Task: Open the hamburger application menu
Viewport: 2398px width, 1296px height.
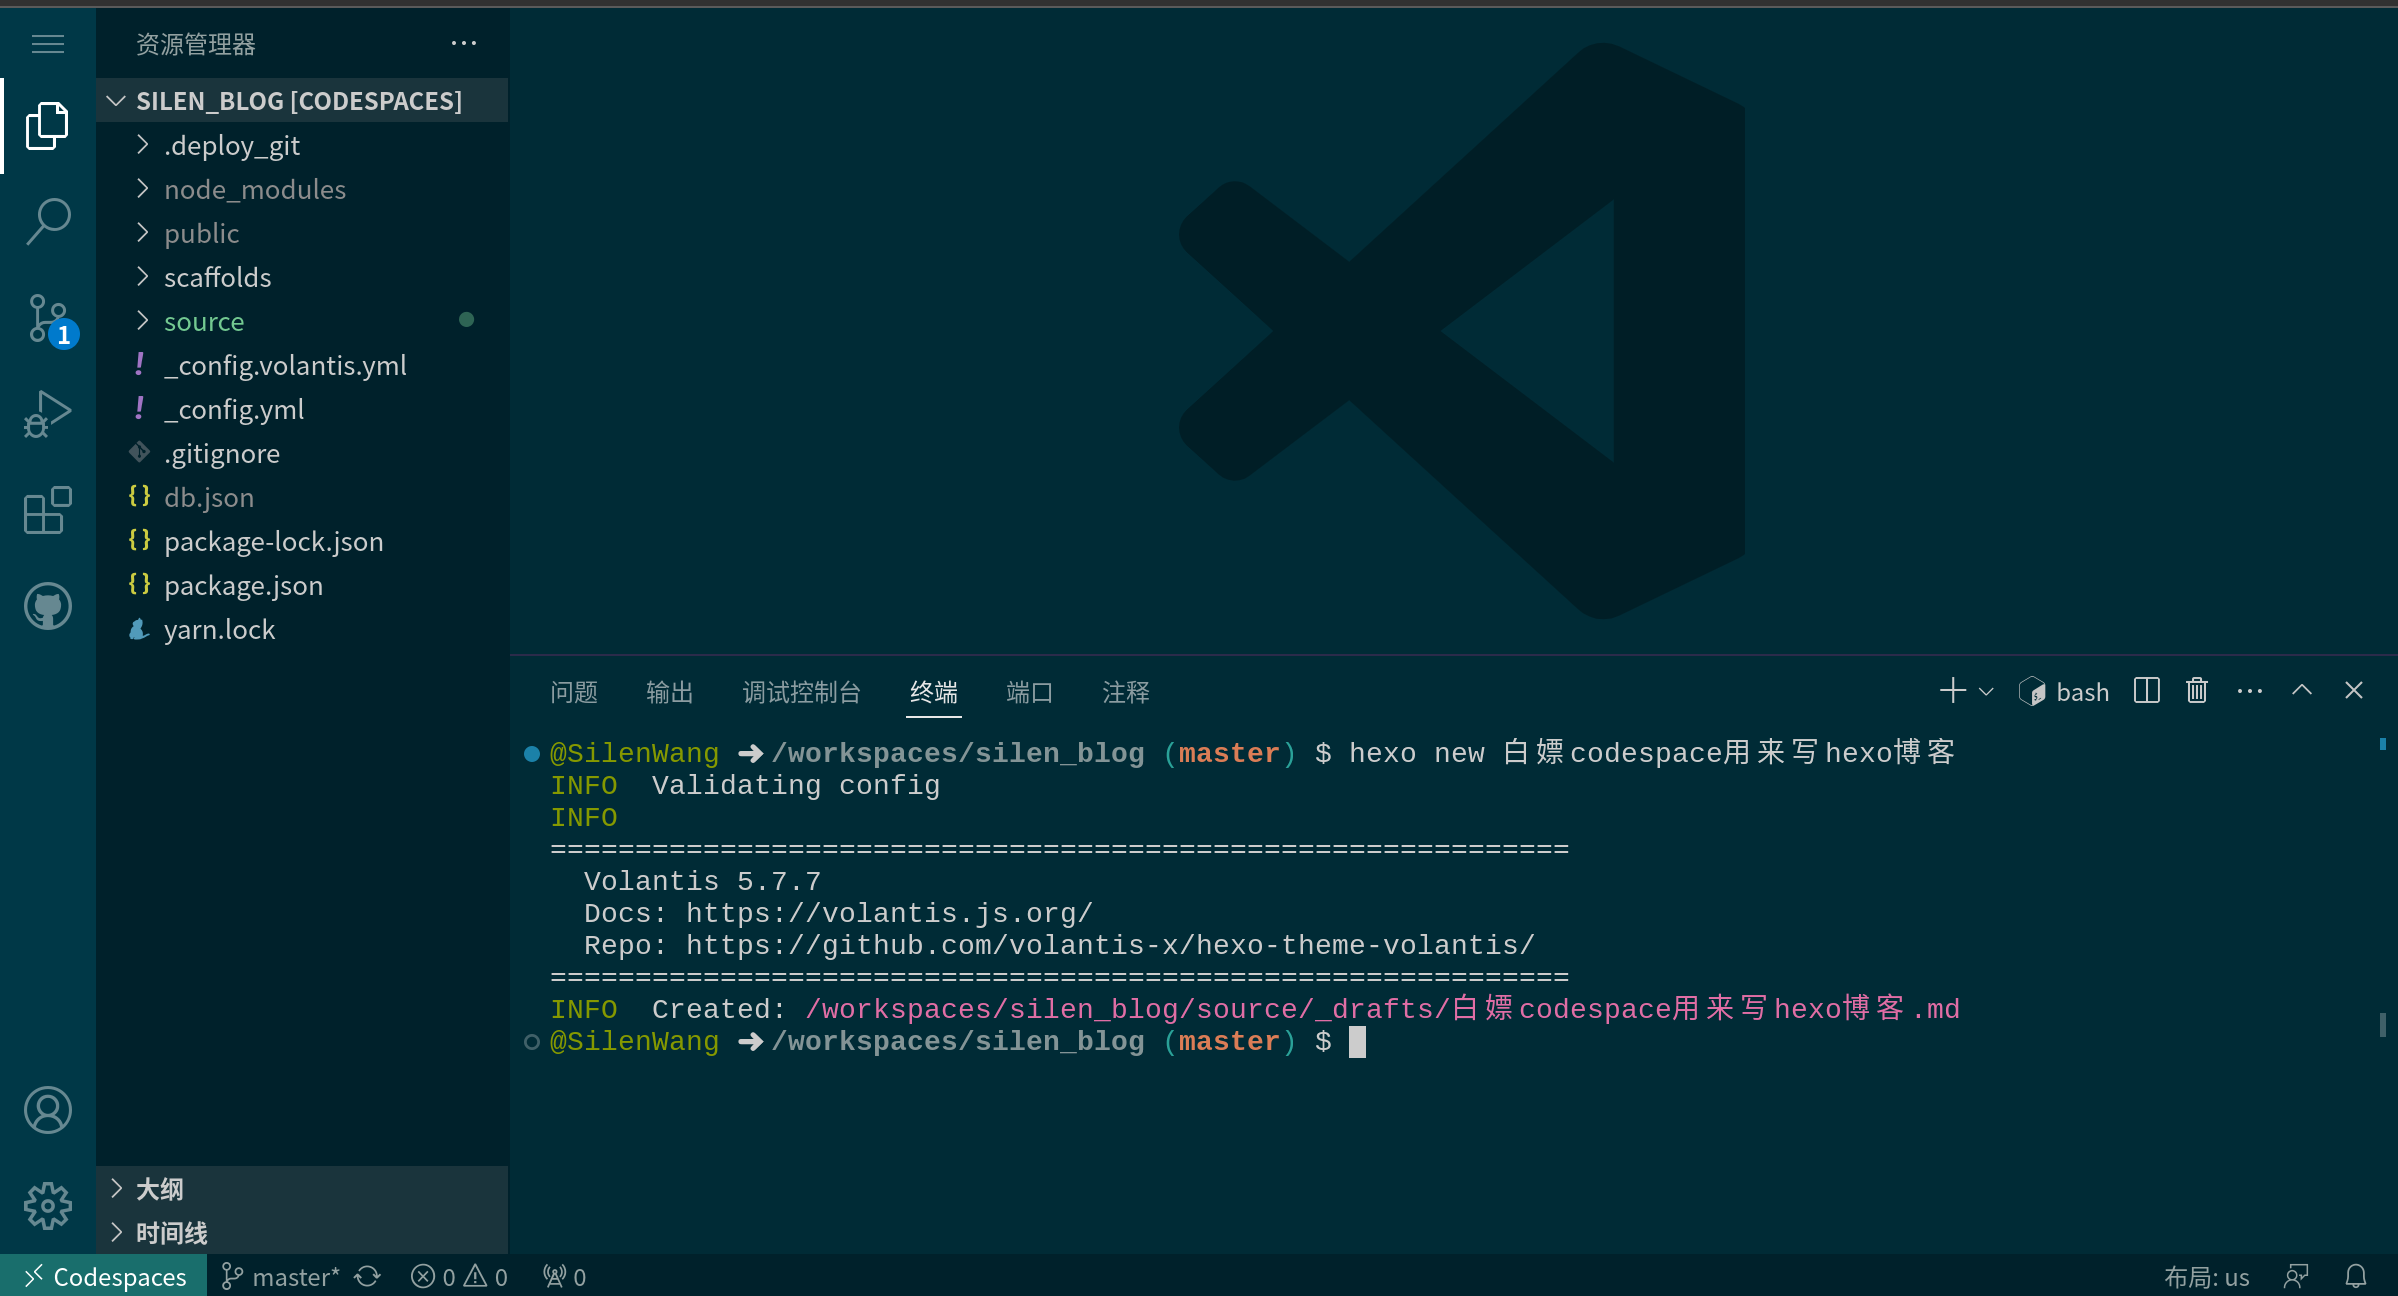Action: [x=47, y=44]
